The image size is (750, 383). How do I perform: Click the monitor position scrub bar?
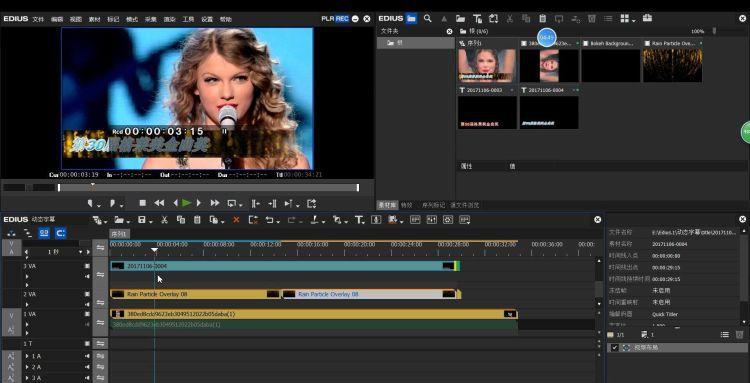[x=208, y=188]
